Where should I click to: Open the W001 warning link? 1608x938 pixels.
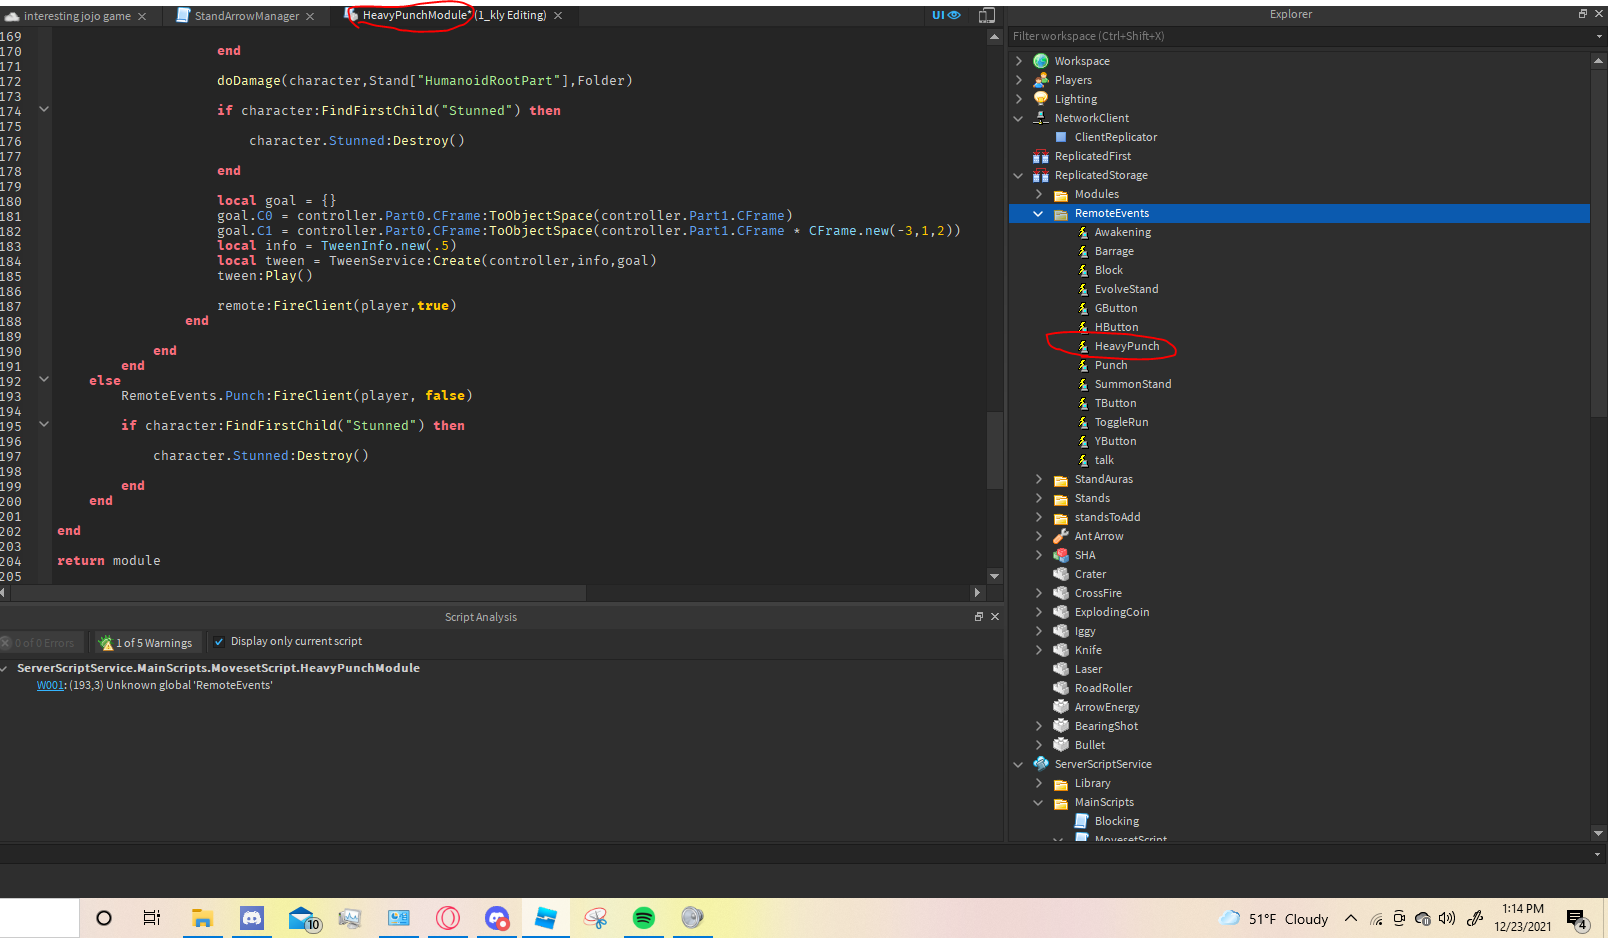[x=50, y=685]
